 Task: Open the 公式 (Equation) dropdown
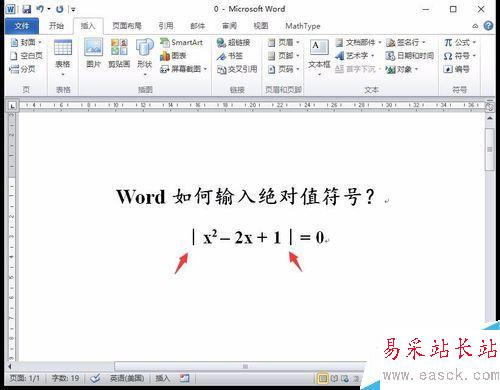(x=460, y=43)
